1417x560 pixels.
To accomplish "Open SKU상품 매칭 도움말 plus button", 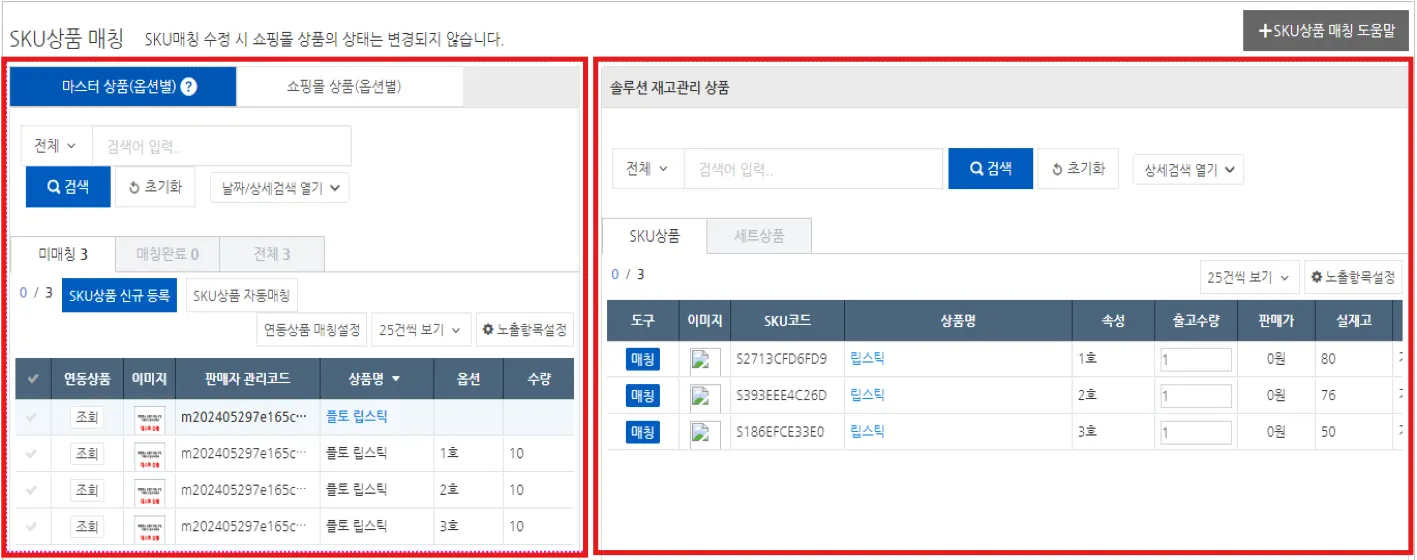I will pos(1326,31).
